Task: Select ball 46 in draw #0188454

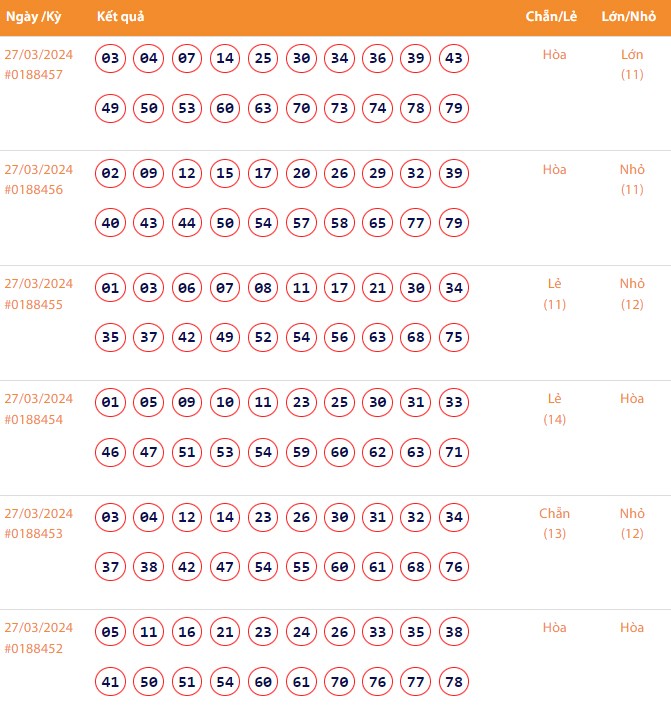Action: (x=111, y=452)
